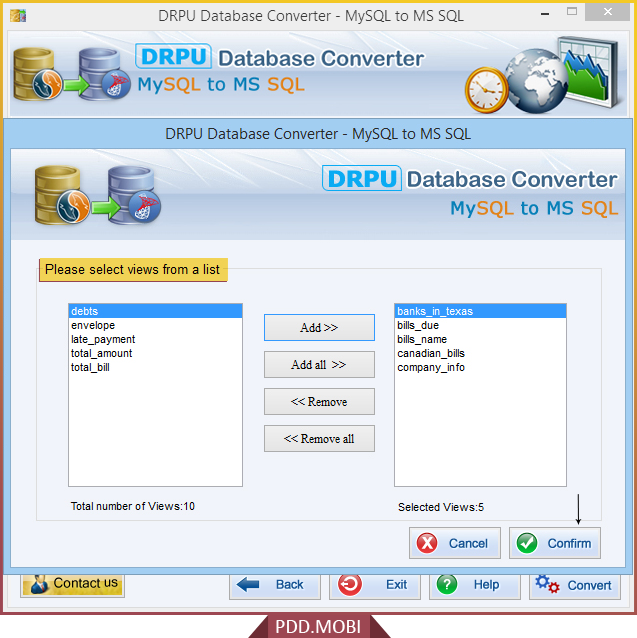The height and width of the screenshot is (638, 637).
Task: Click the Add >> button
Action: pos(319,327)
